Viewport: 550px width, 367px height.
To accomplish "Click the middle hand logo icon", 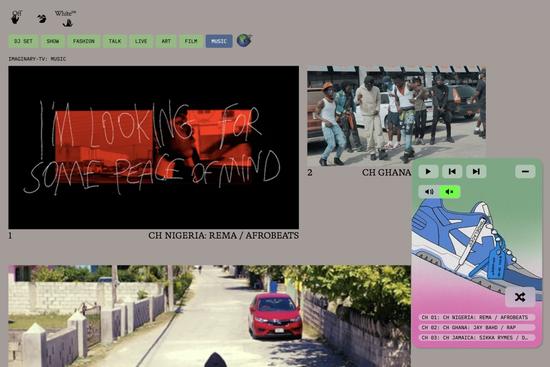I will click(41, 18).
